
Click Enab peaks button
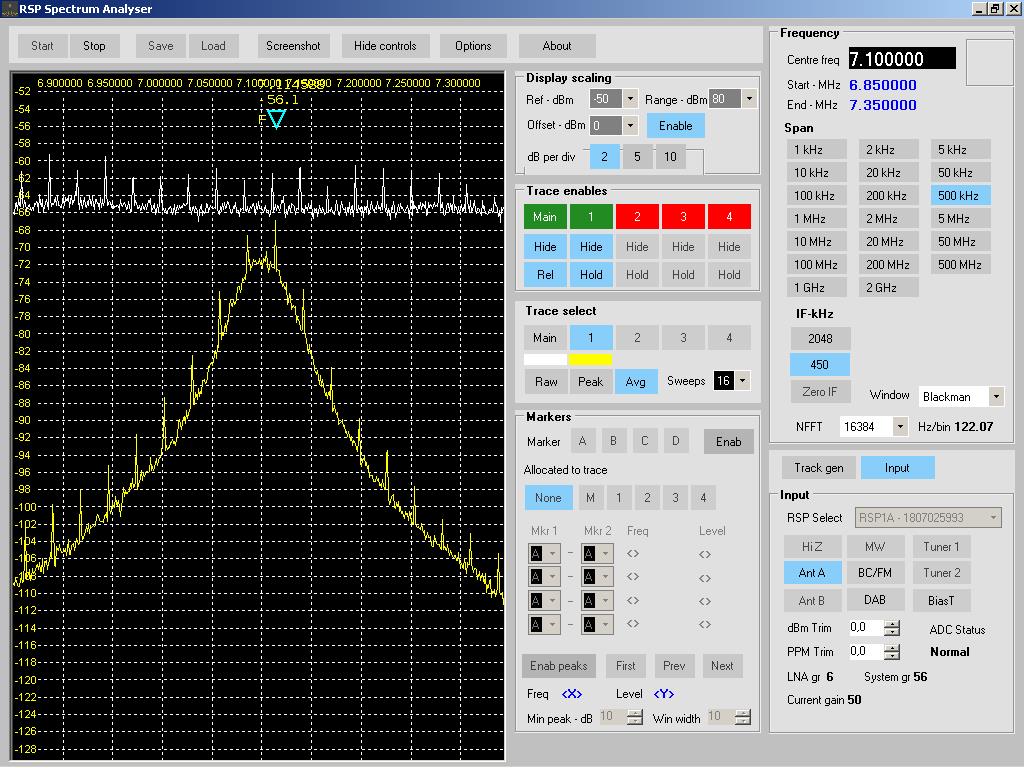coord(558,666)
